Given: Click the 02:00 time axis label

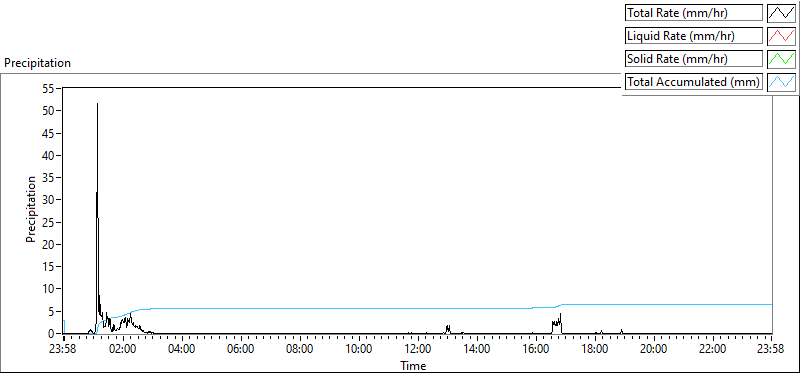Looking at the screenshot, I should tap(122, 349).
